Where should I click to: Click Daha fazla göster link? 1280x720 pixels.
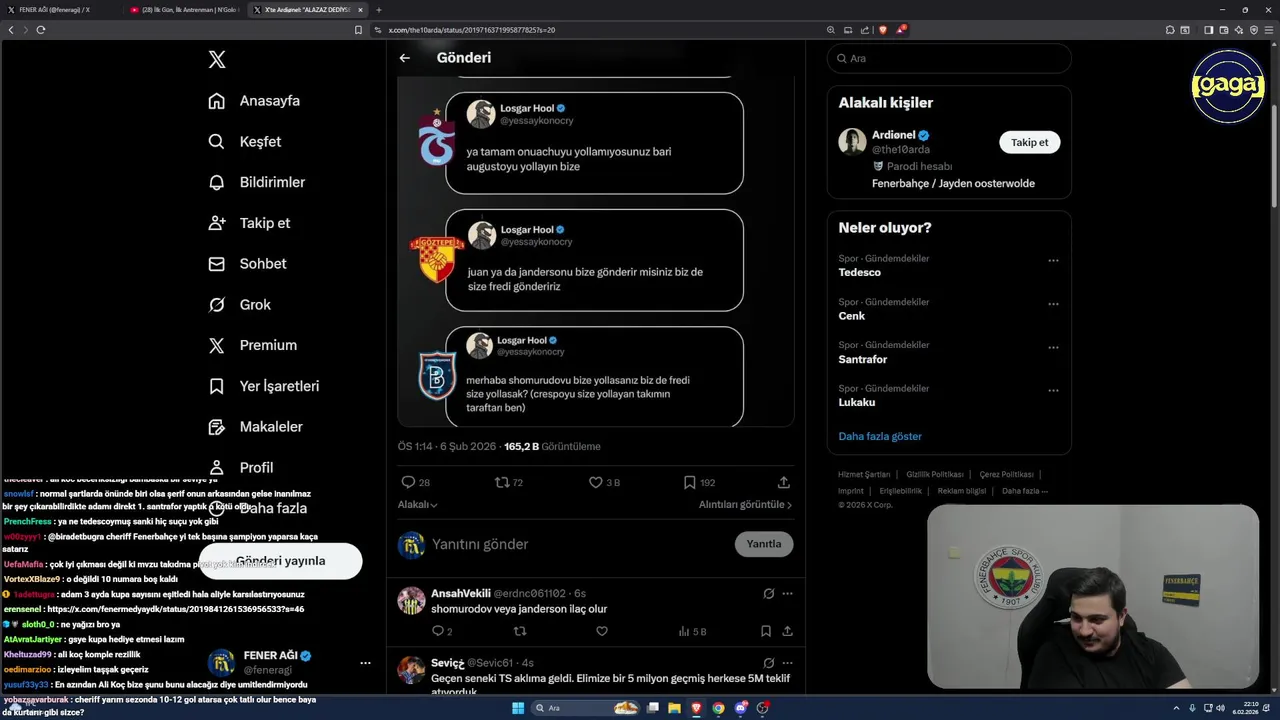tap(880, 436)
